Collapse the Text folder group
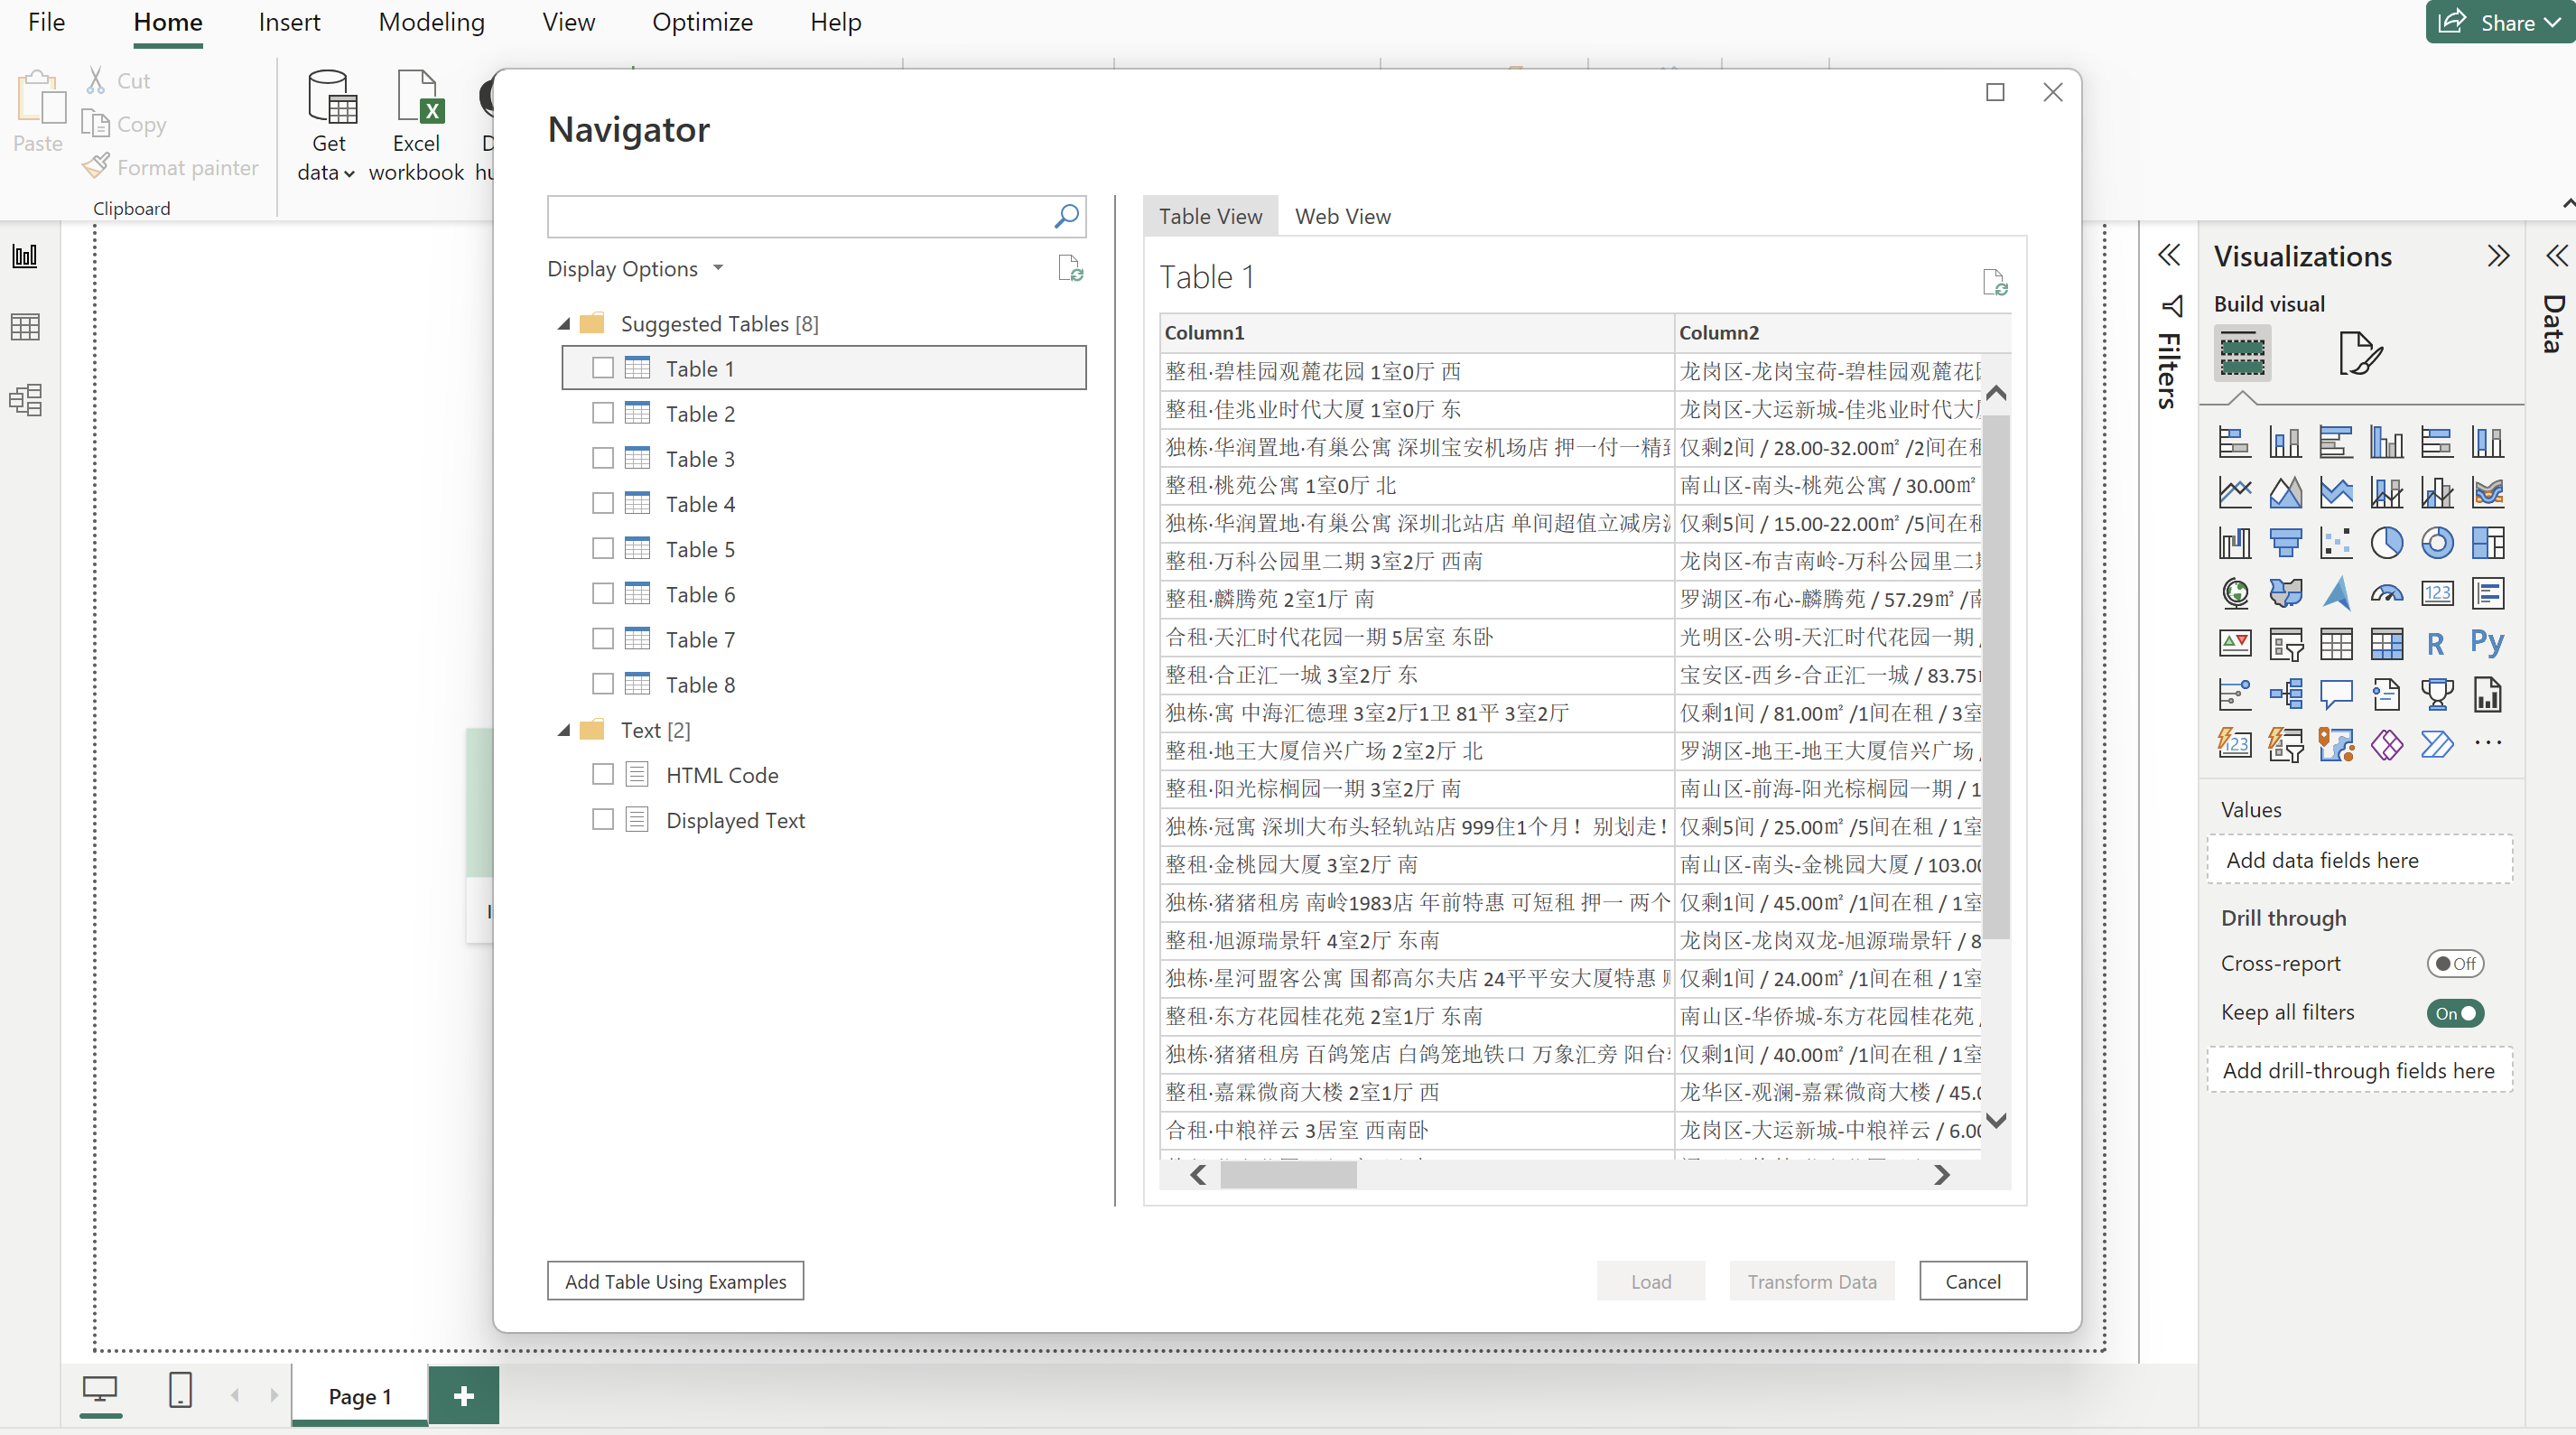This screenshot has width=2576, height=1435. pos(564,730)
